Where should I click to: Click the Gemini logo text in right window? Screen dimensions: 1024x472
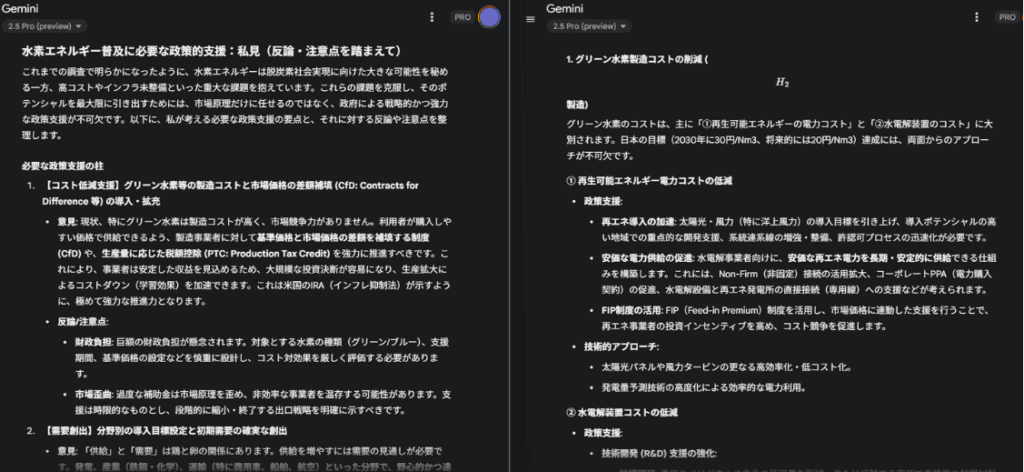pyautogui.click(x=566, y=9)
